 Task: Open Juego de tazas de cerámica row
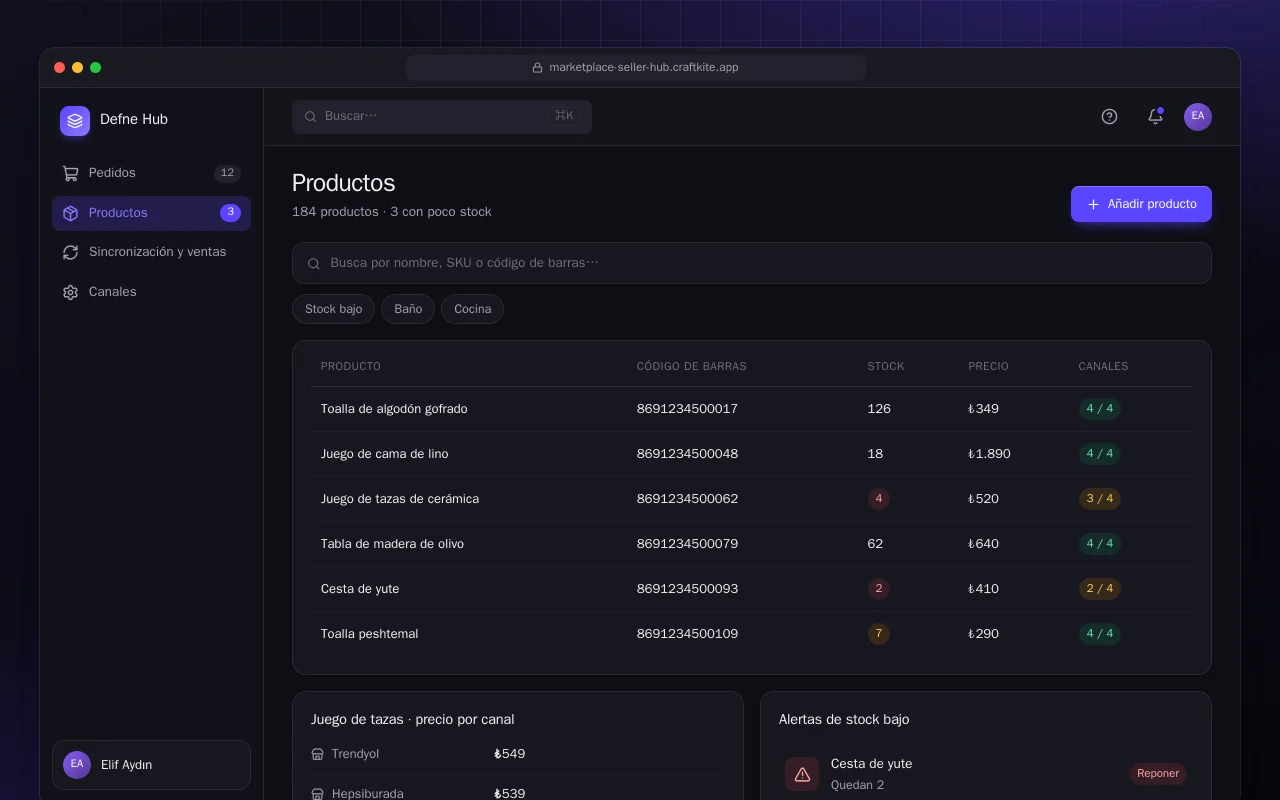pyautogui.click(x=752, y=499)
